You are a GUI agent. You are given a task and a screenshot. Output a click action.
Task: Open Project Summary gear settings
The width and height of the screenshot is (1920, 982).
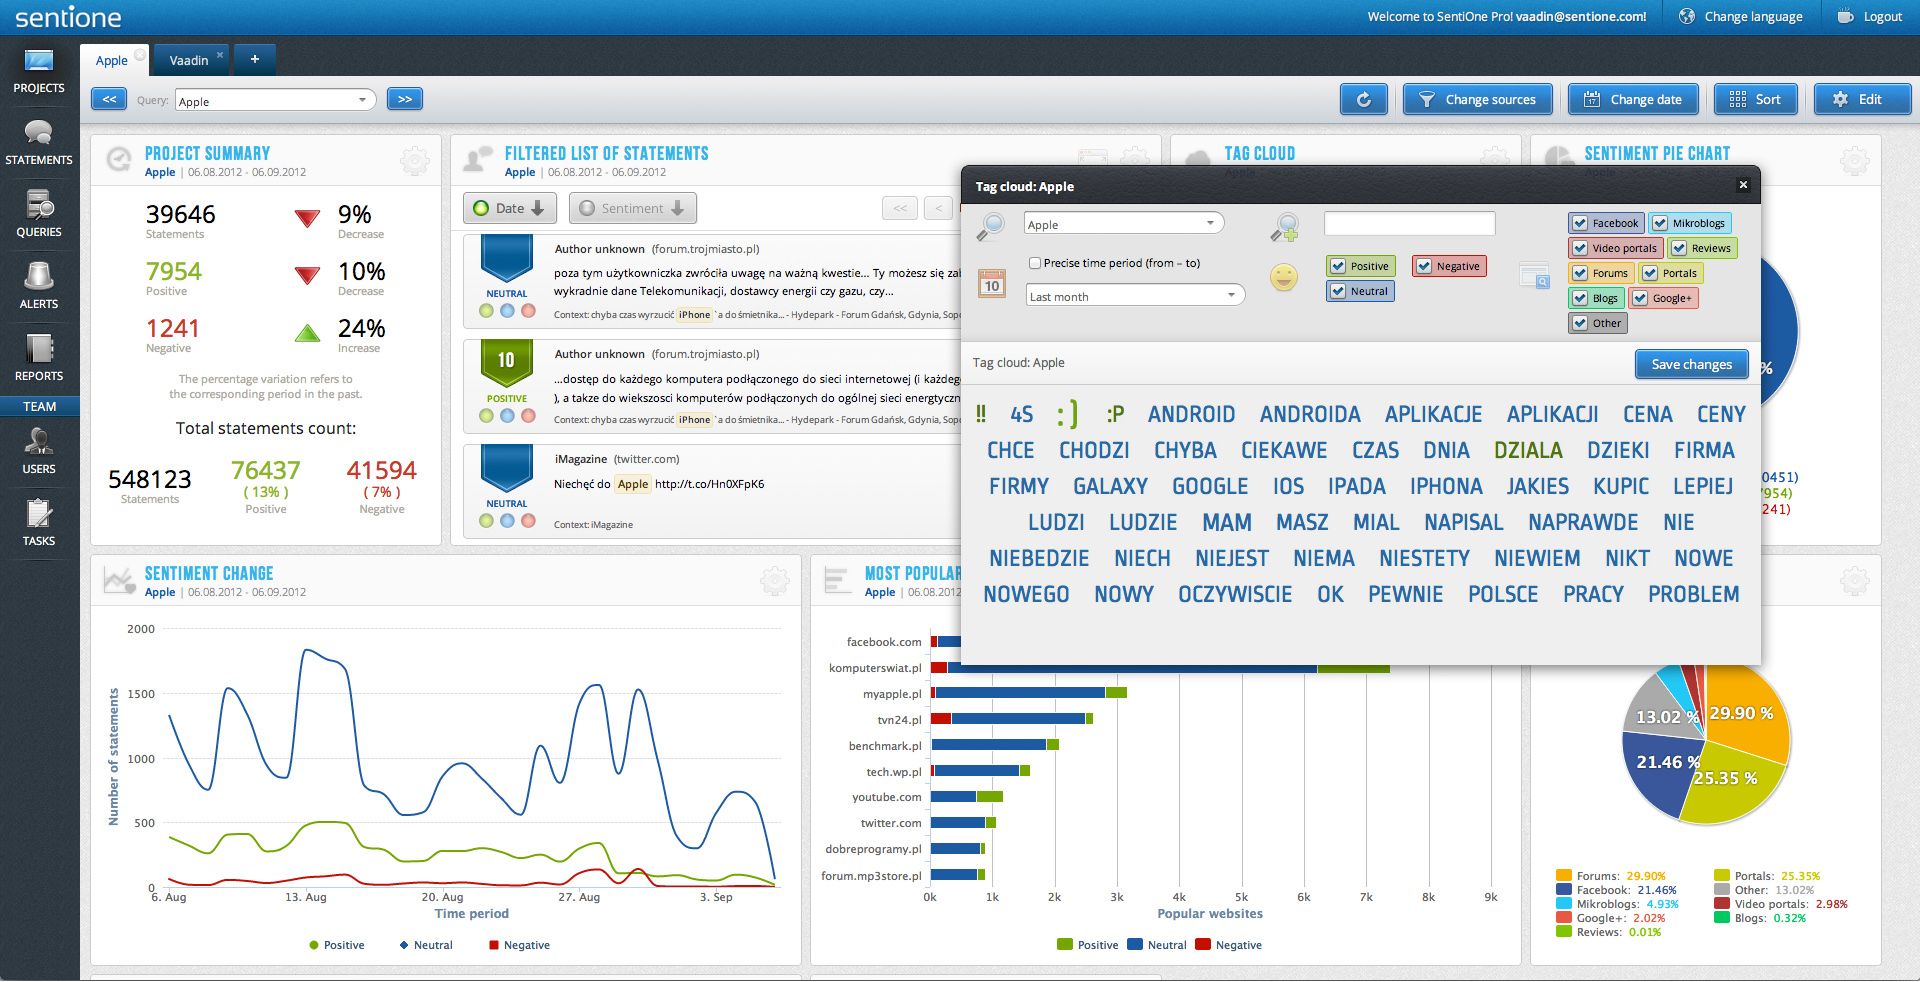[414, 160]
